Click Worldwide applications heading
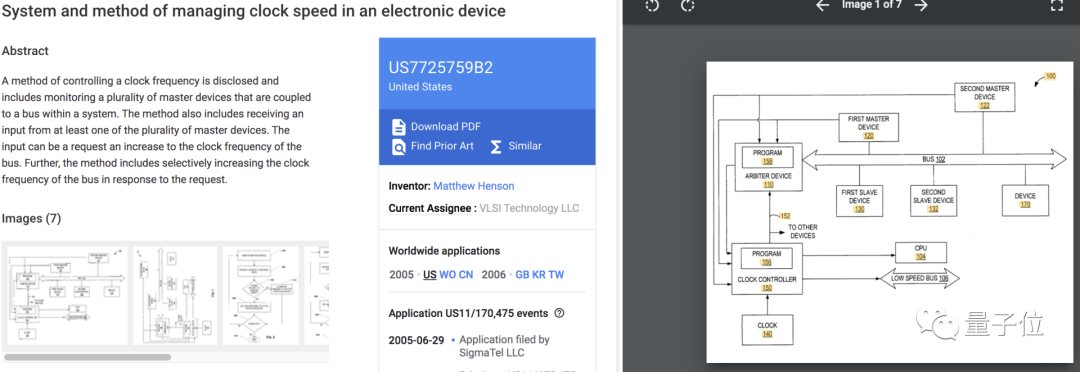The width and height of the screenshot is (1080, 372). [444, 251]
